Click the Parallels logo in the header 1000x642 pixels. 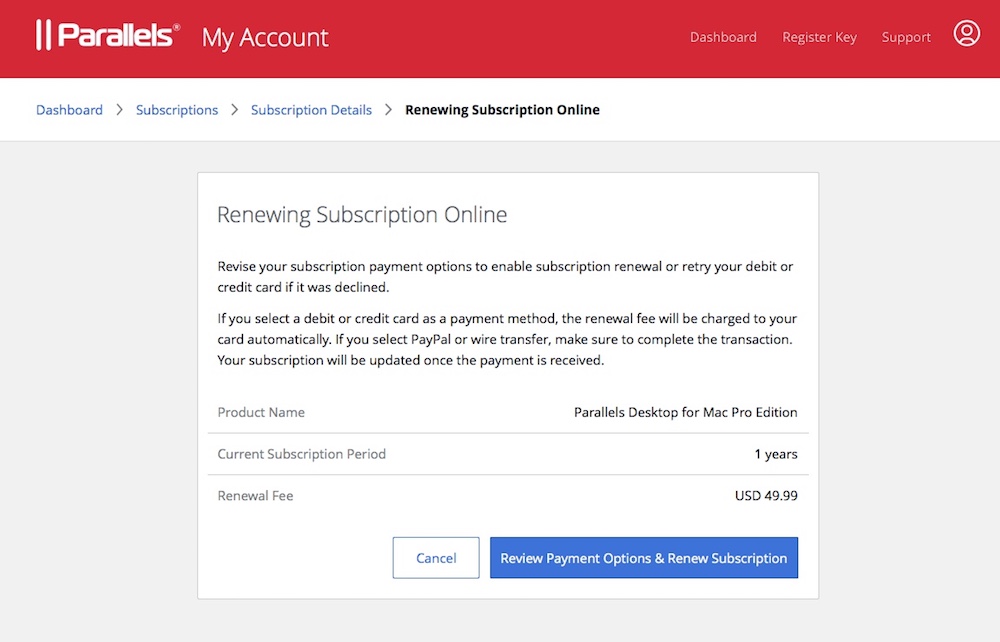[x=108, y=36]
